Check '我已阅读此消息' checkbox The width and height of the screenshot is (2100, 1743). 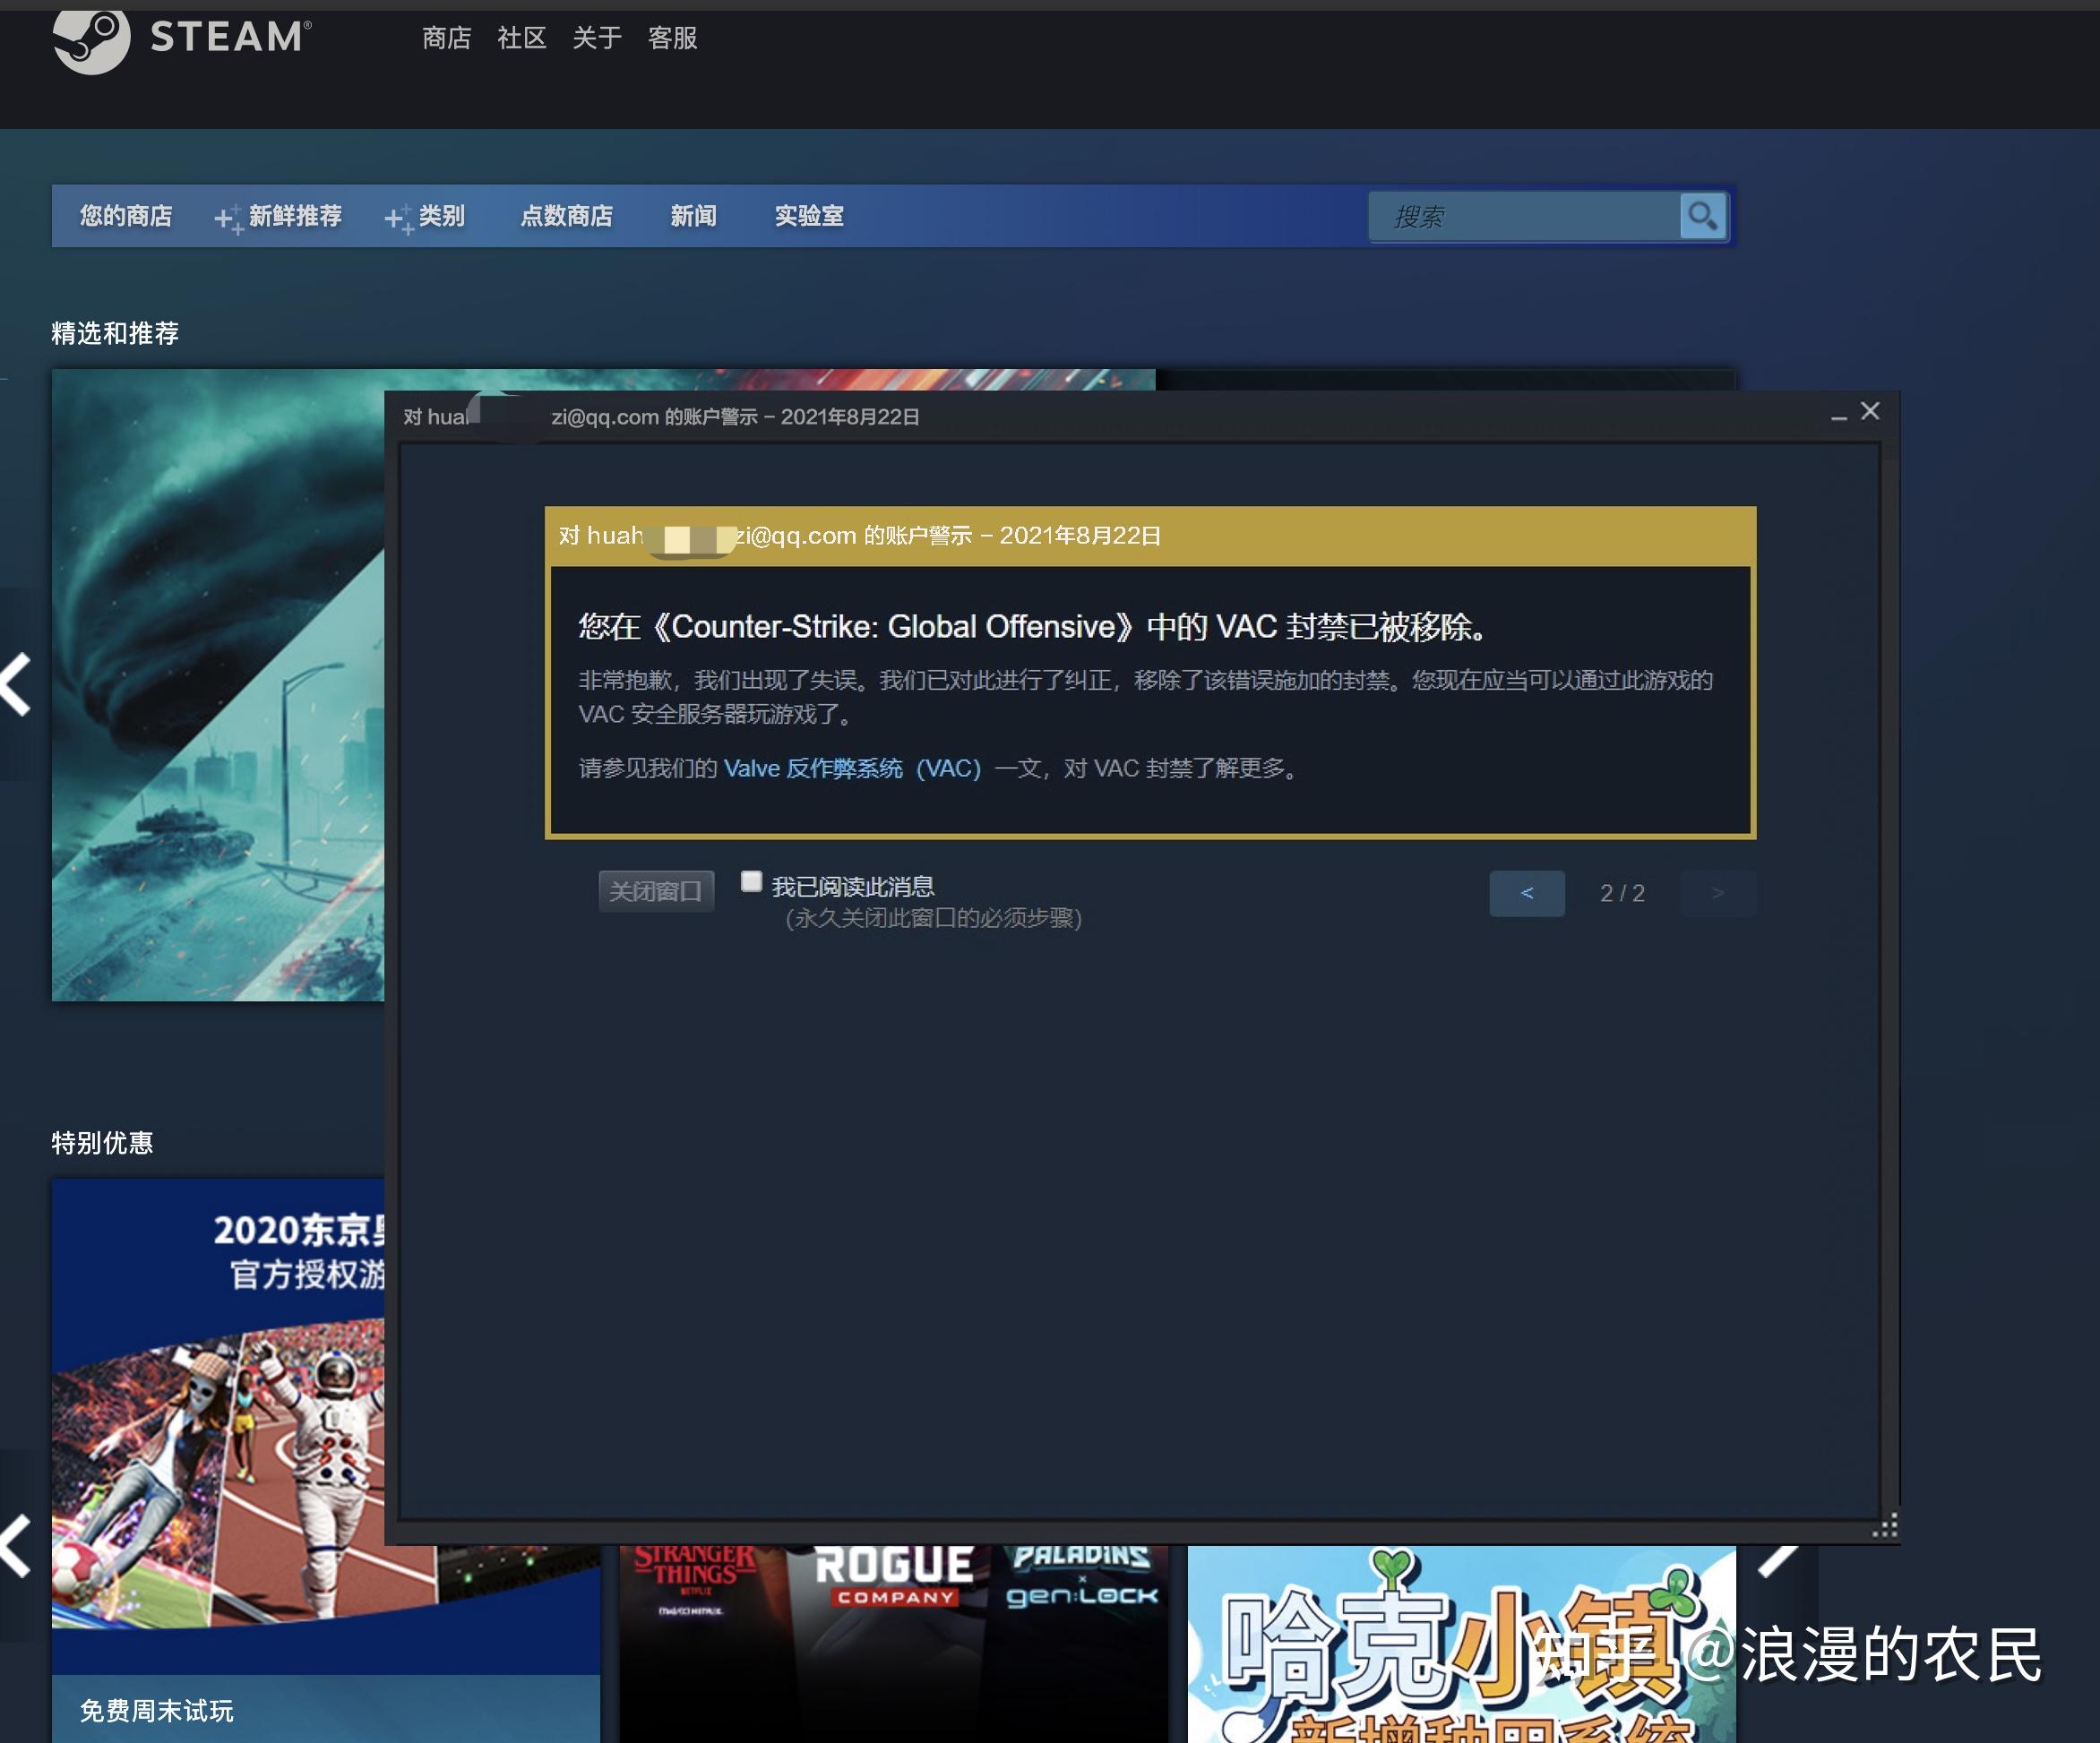(751, 881)
